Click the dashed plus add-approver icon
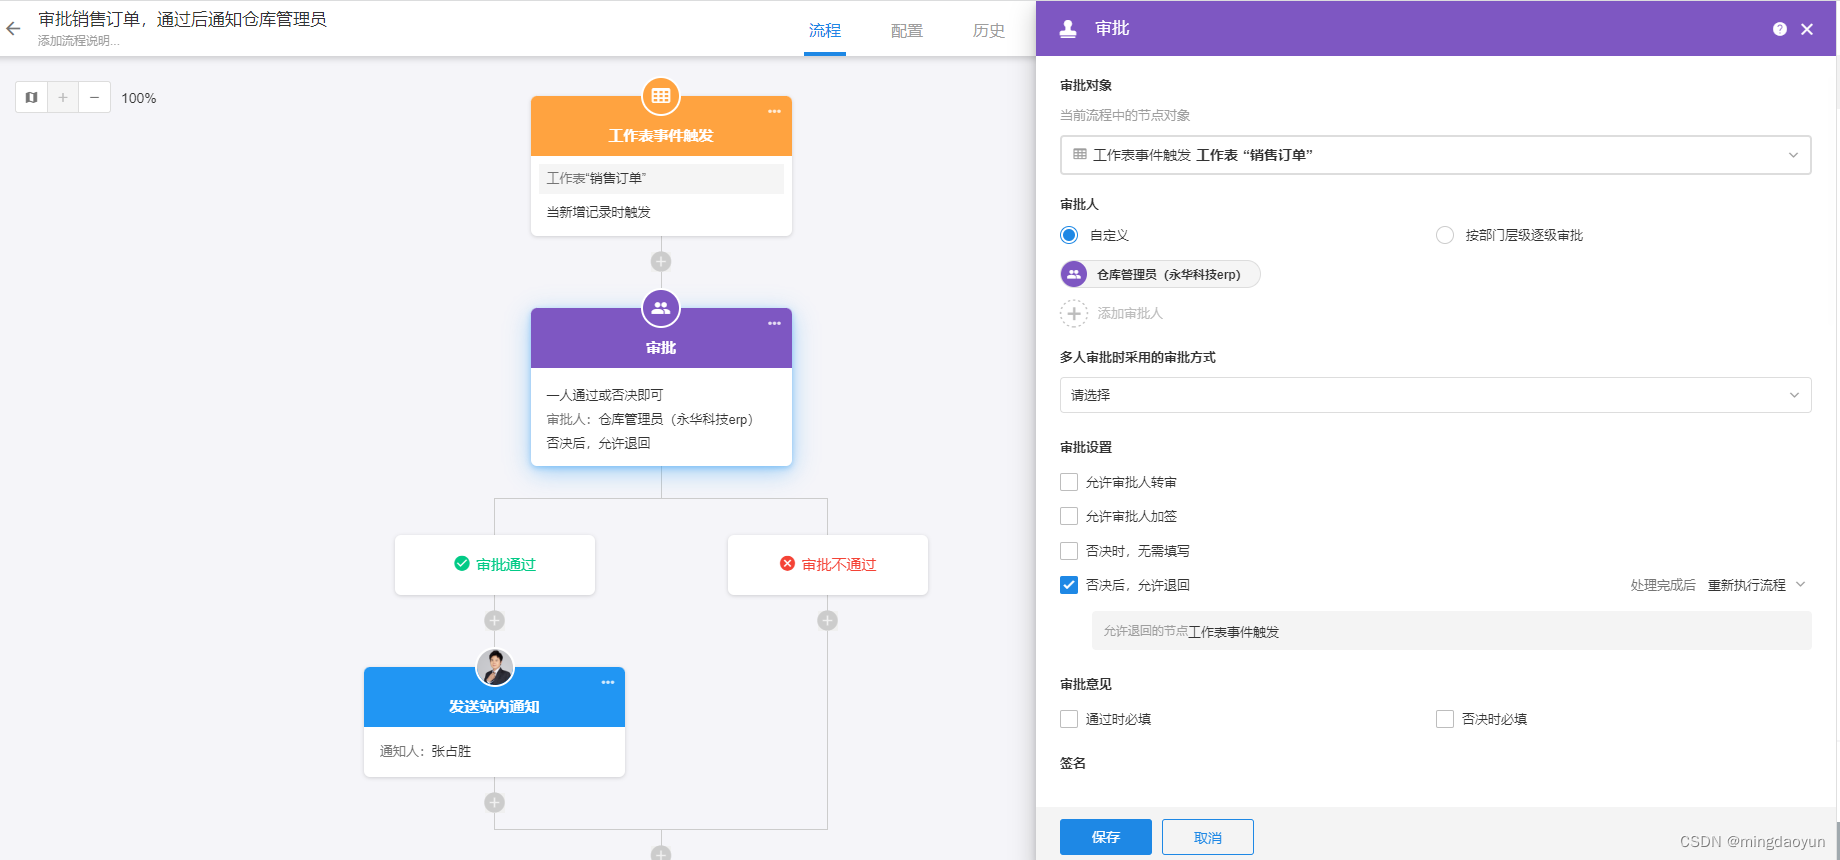 tap(1074, 313)
